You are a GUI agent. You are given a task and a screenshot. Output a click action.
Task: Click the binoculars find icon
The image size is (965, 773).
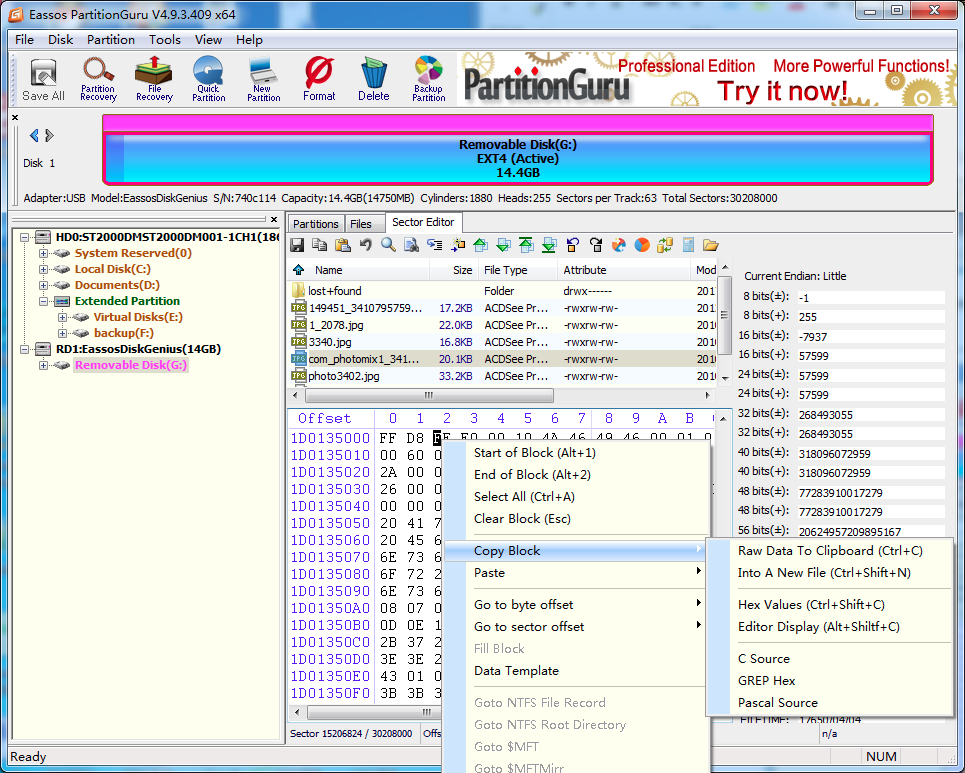pyautogui.click(x=411, y=245)
